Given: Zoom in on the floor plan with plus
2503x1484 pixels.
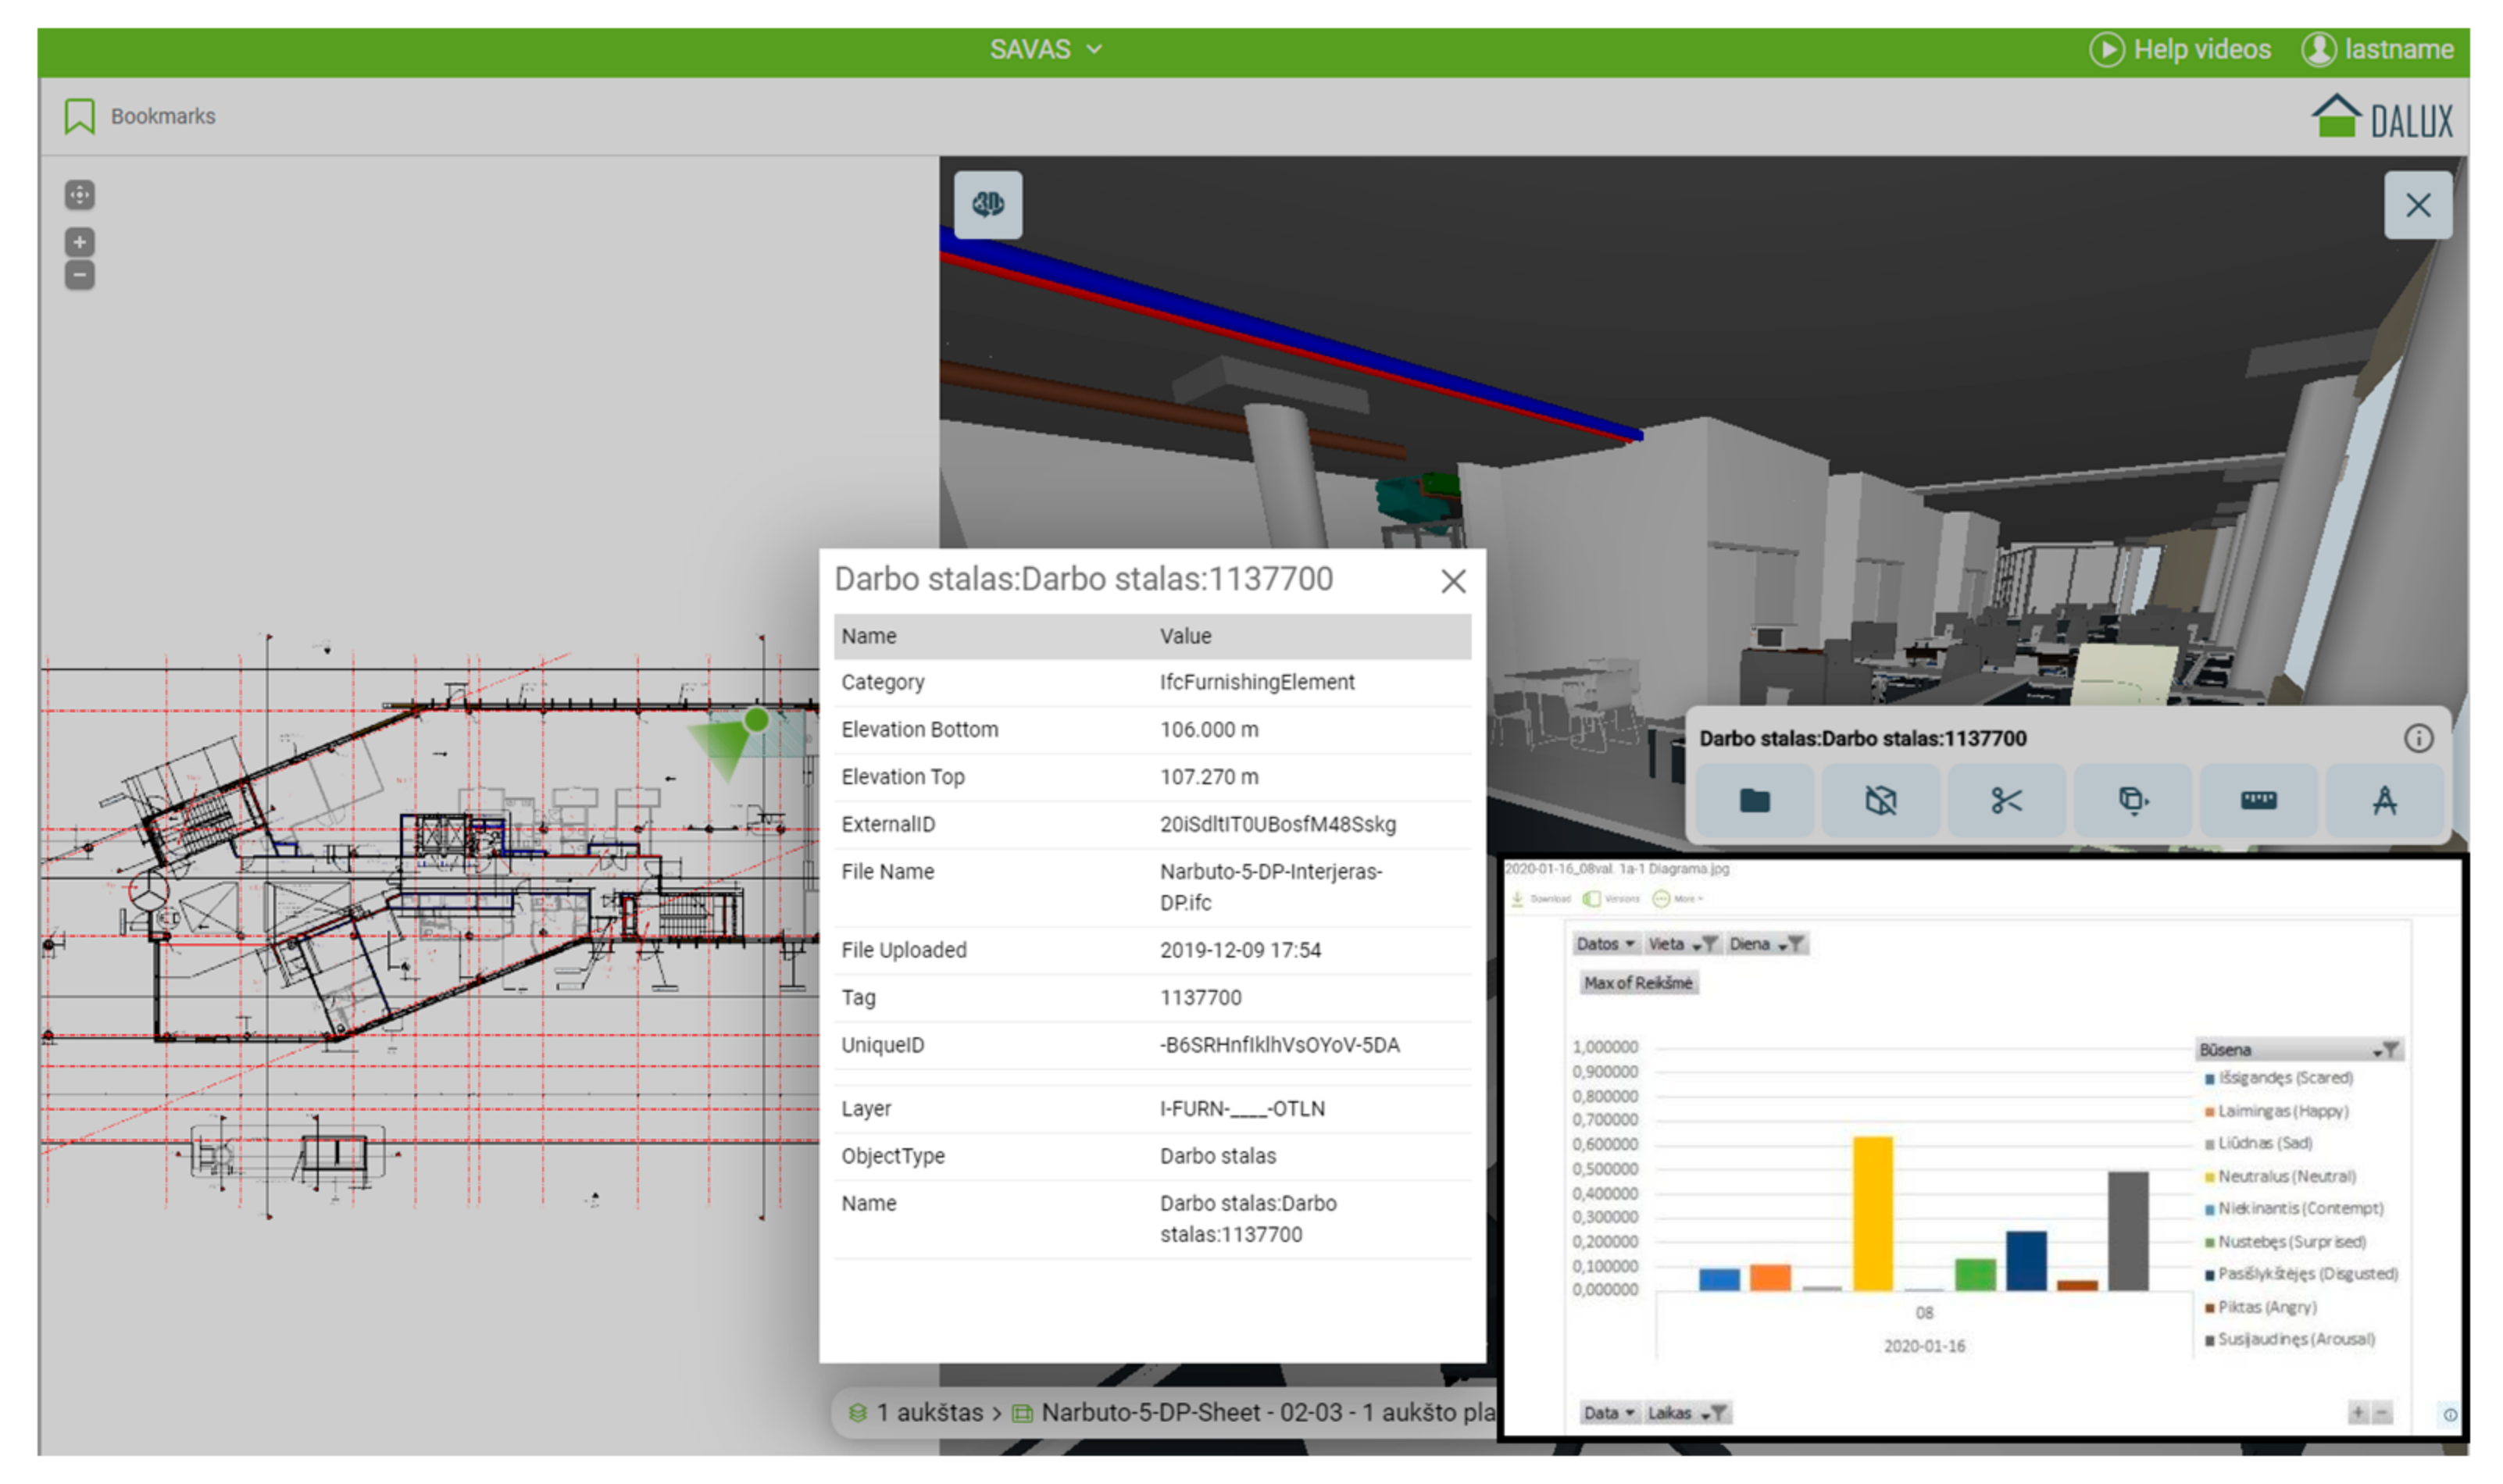Looking at the screenshot, I should pyautogui.click(x=80, y=242).
